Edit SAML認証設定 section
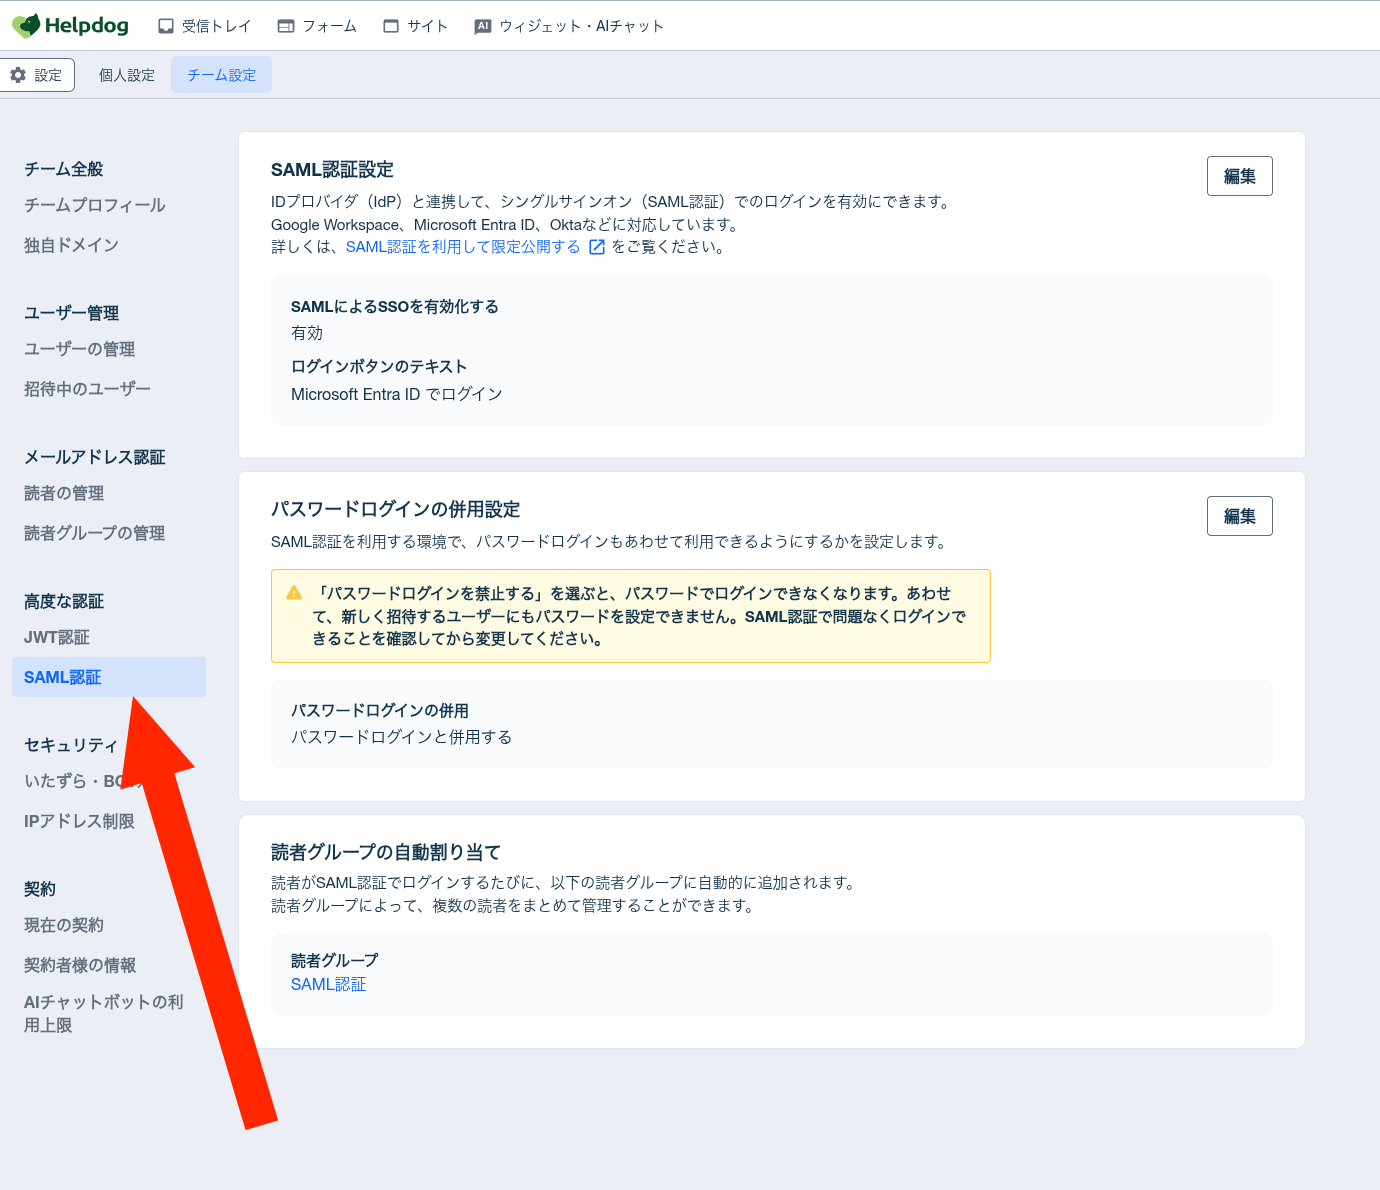The image size is (1380, 1190). [1239, 176]
